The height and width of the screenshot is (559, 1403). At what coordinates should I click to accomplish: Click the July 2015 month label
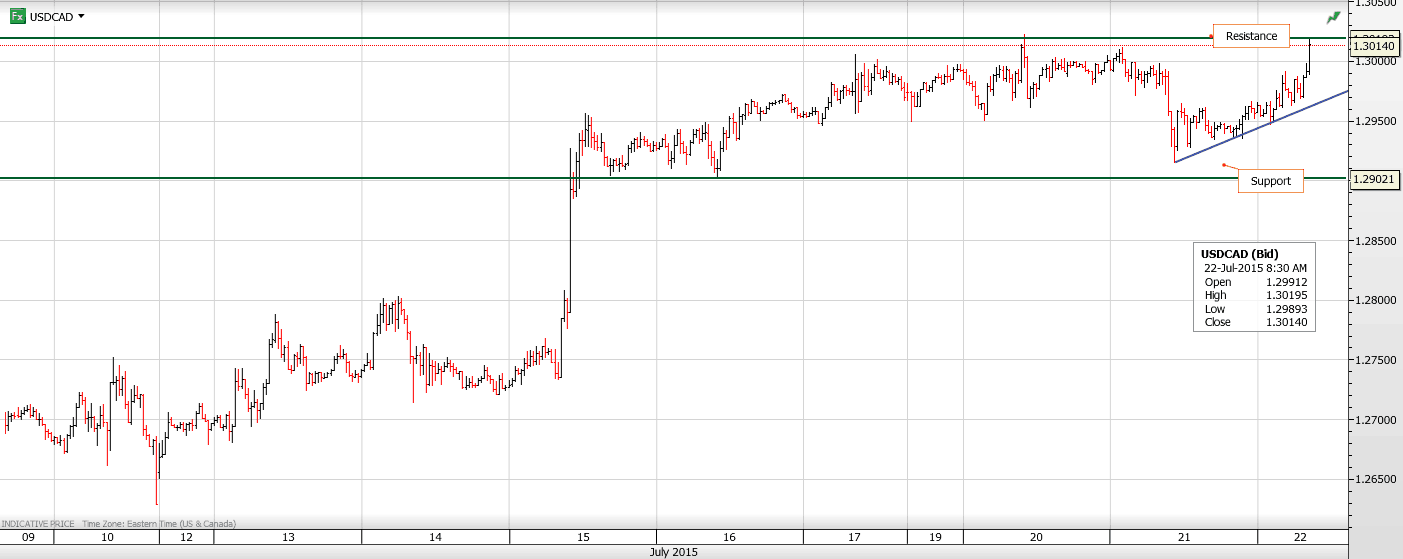point(673,552)
